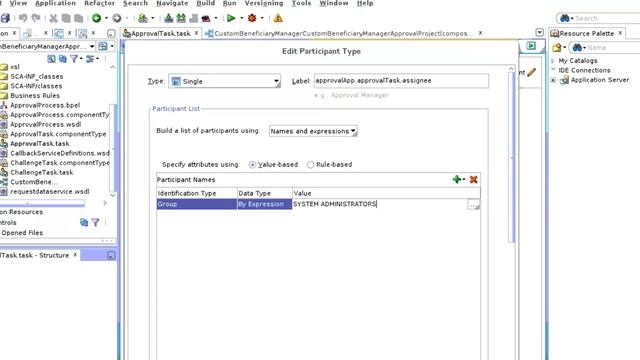Click the Make project build icon
The height and width of the screenshot is (360, 640).
[169, 18]
